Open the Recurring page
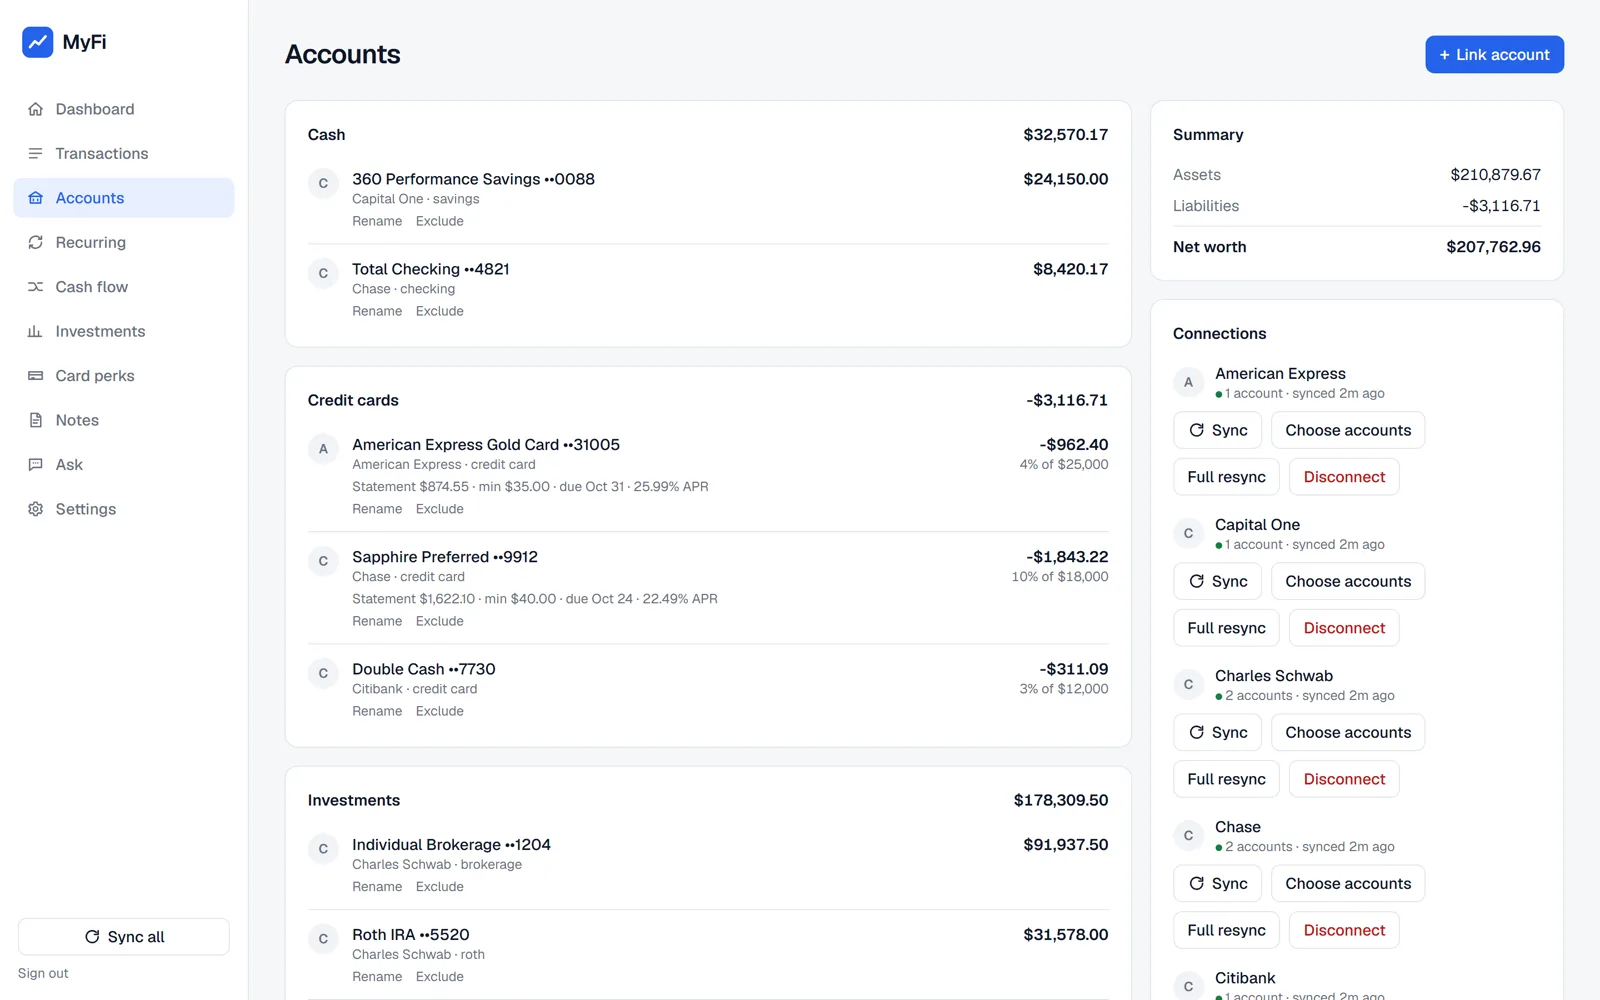 point(124,242)
